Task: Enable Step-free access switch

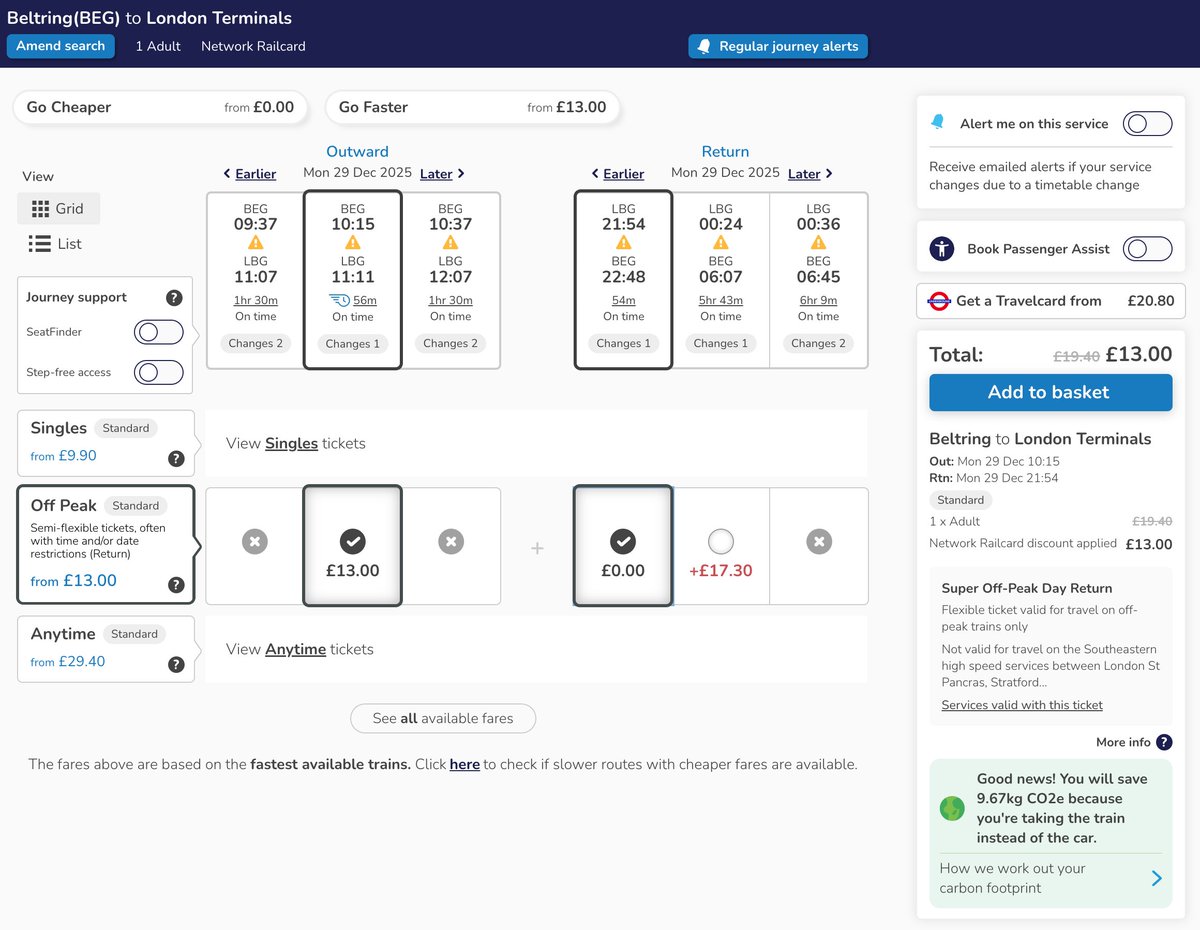Action: click(159, 373)
